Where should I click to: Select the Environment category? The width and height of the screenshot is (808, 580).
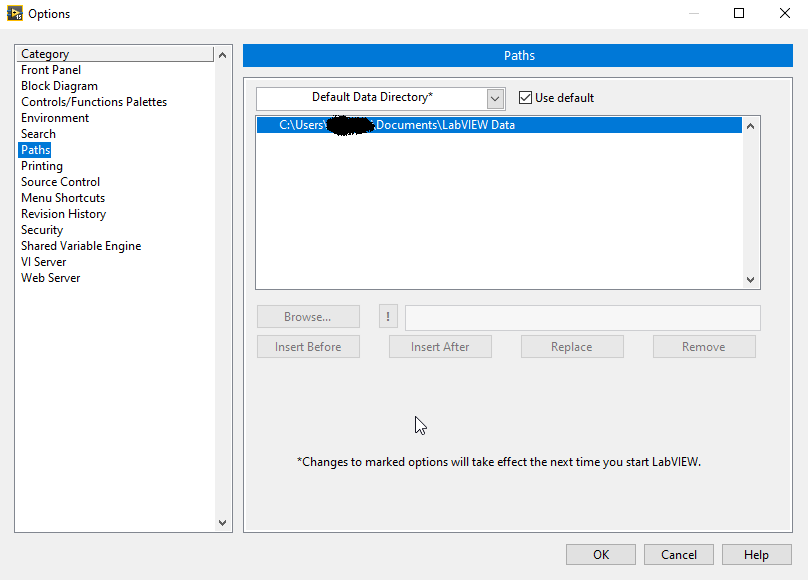tap(55, 118)
